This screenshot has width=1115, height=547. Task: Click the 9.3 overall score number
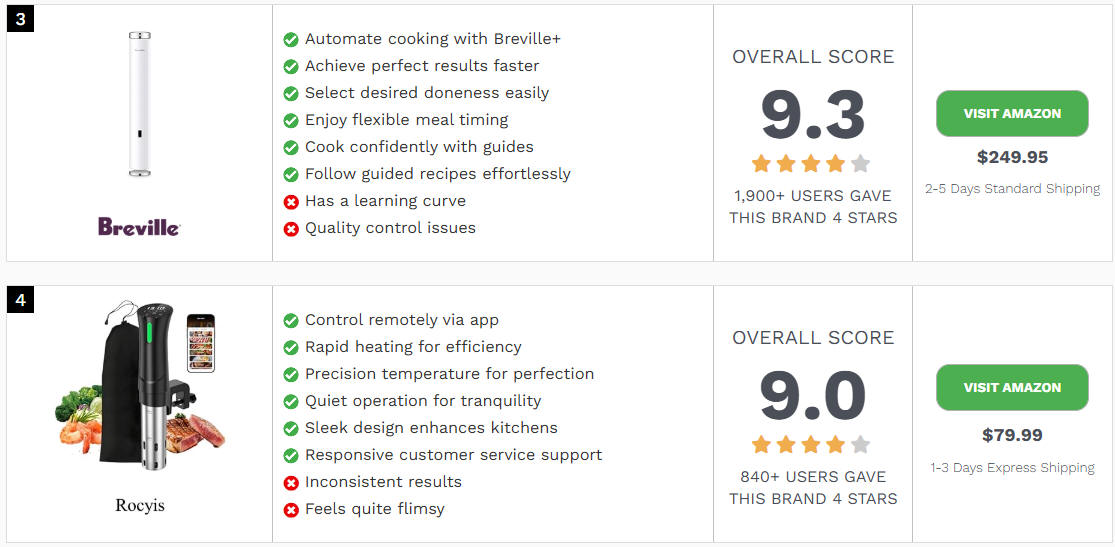pos(813,115)
